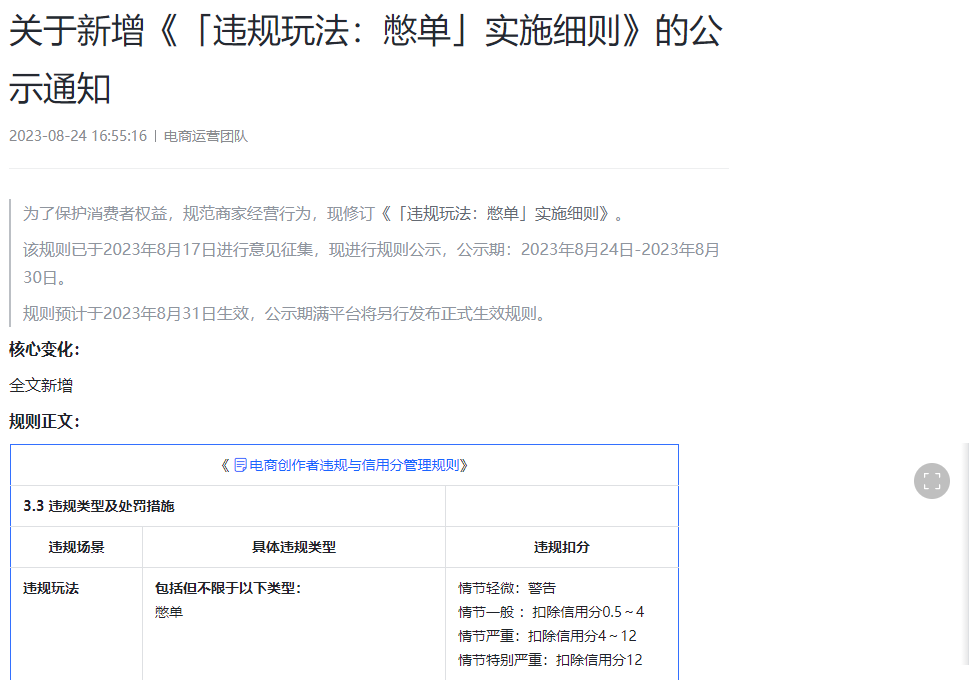Click the 情节特别严重 扣除信用分12 line
The height and width of the screenshot is (684, 978).
(550, 660)
